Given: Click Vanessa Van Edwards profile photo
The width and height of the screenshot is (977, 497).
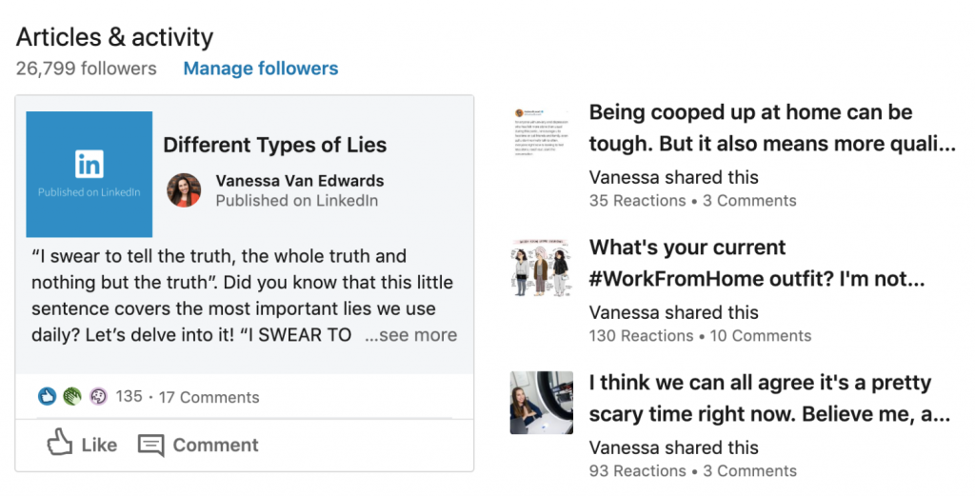Looking at the screenshot, I should 184,190.
